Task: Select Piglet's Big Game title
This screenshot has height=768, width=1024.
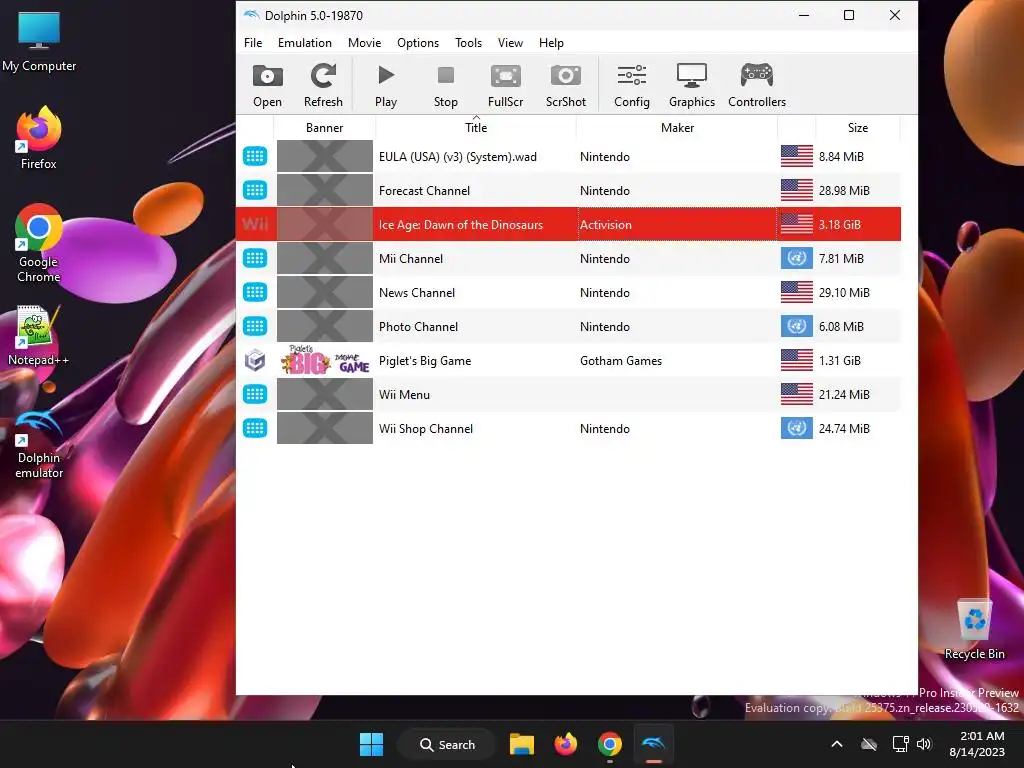Action: tap(424, 360)
